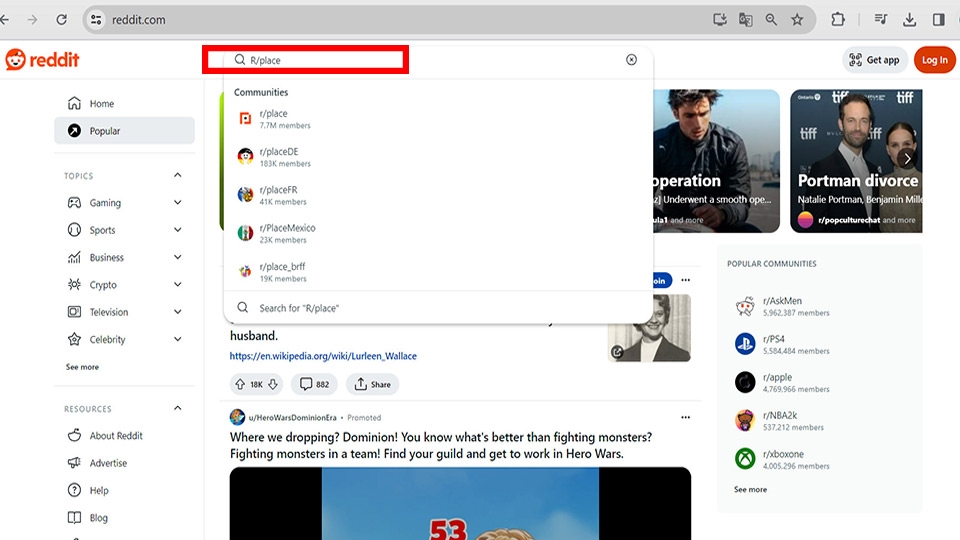Clear the search box with the X icon
Viewport: 960px width, 540px height.
(x=631, y=59)
